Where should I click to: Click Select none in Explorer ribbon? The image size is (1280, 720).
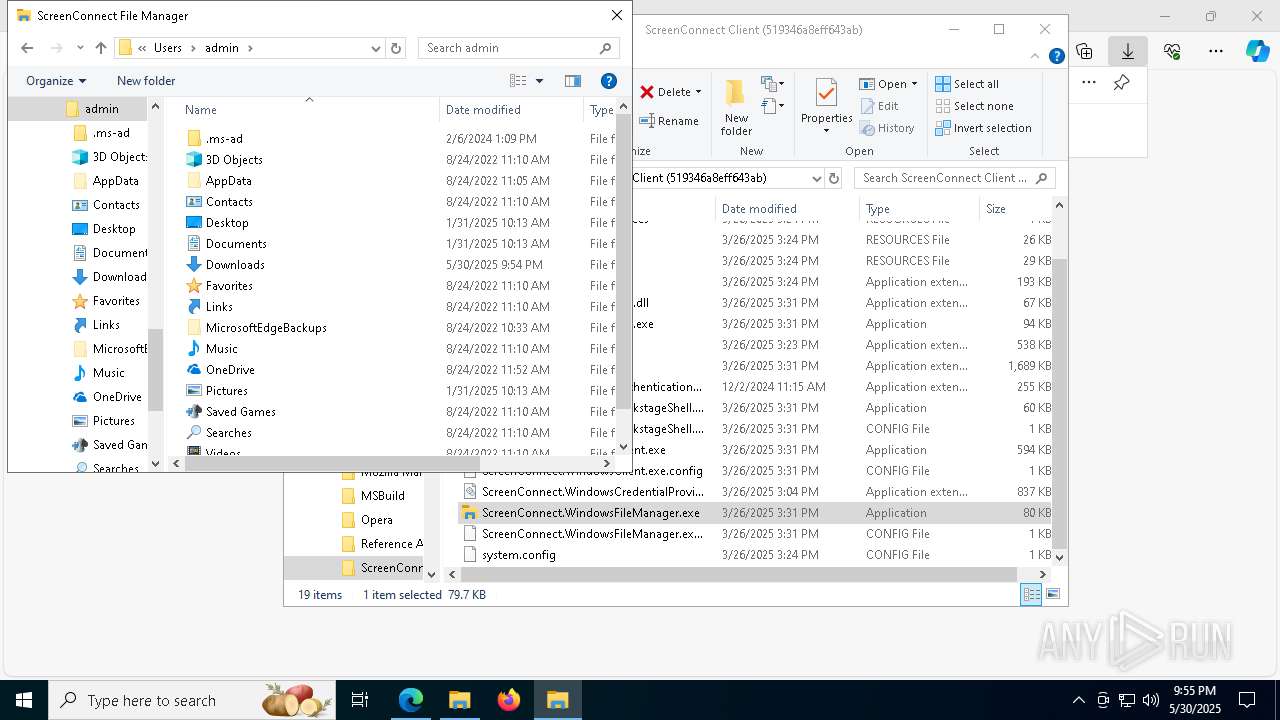pos(974,106)
